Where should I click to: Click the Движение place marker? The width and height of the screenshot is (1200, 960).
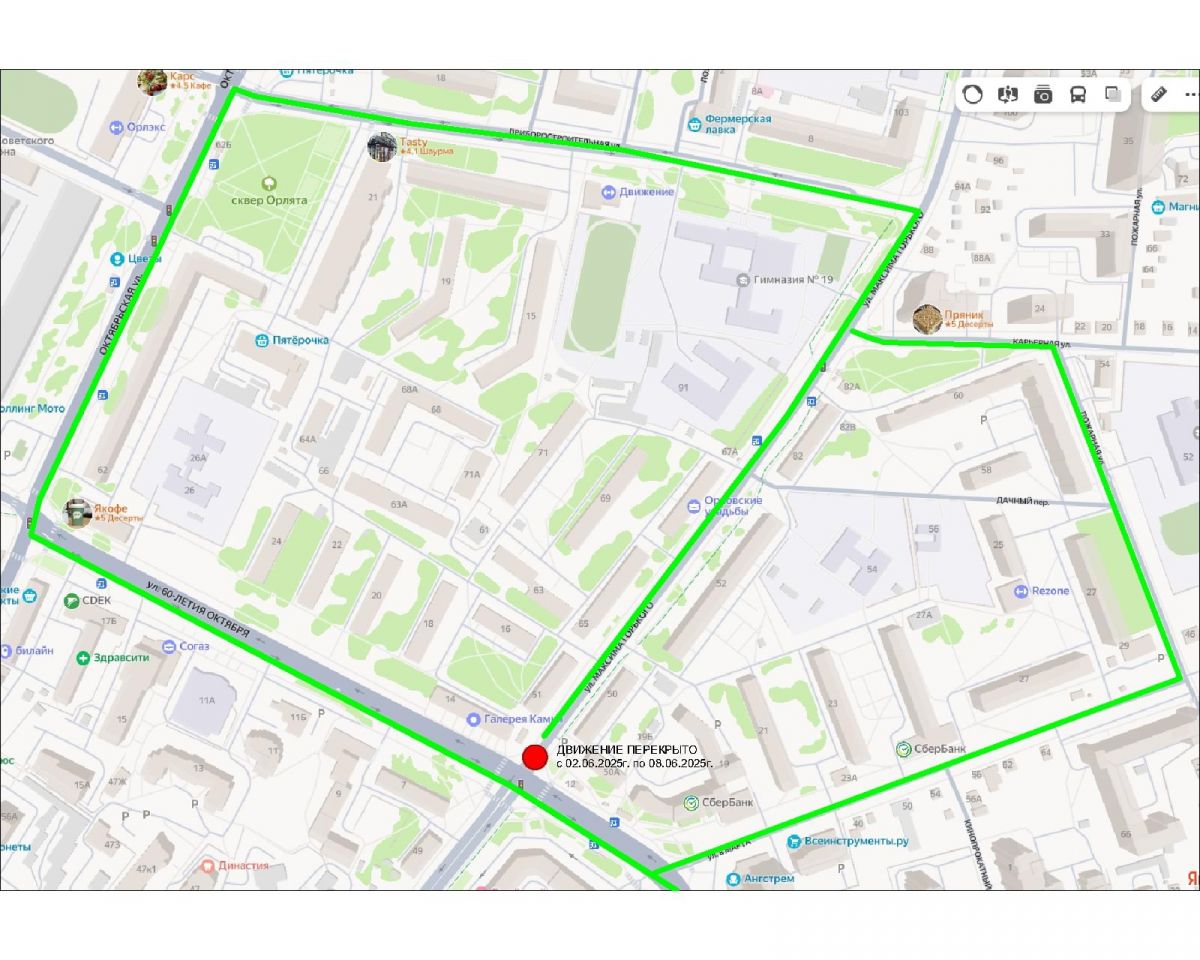click(x=608, y=191)
